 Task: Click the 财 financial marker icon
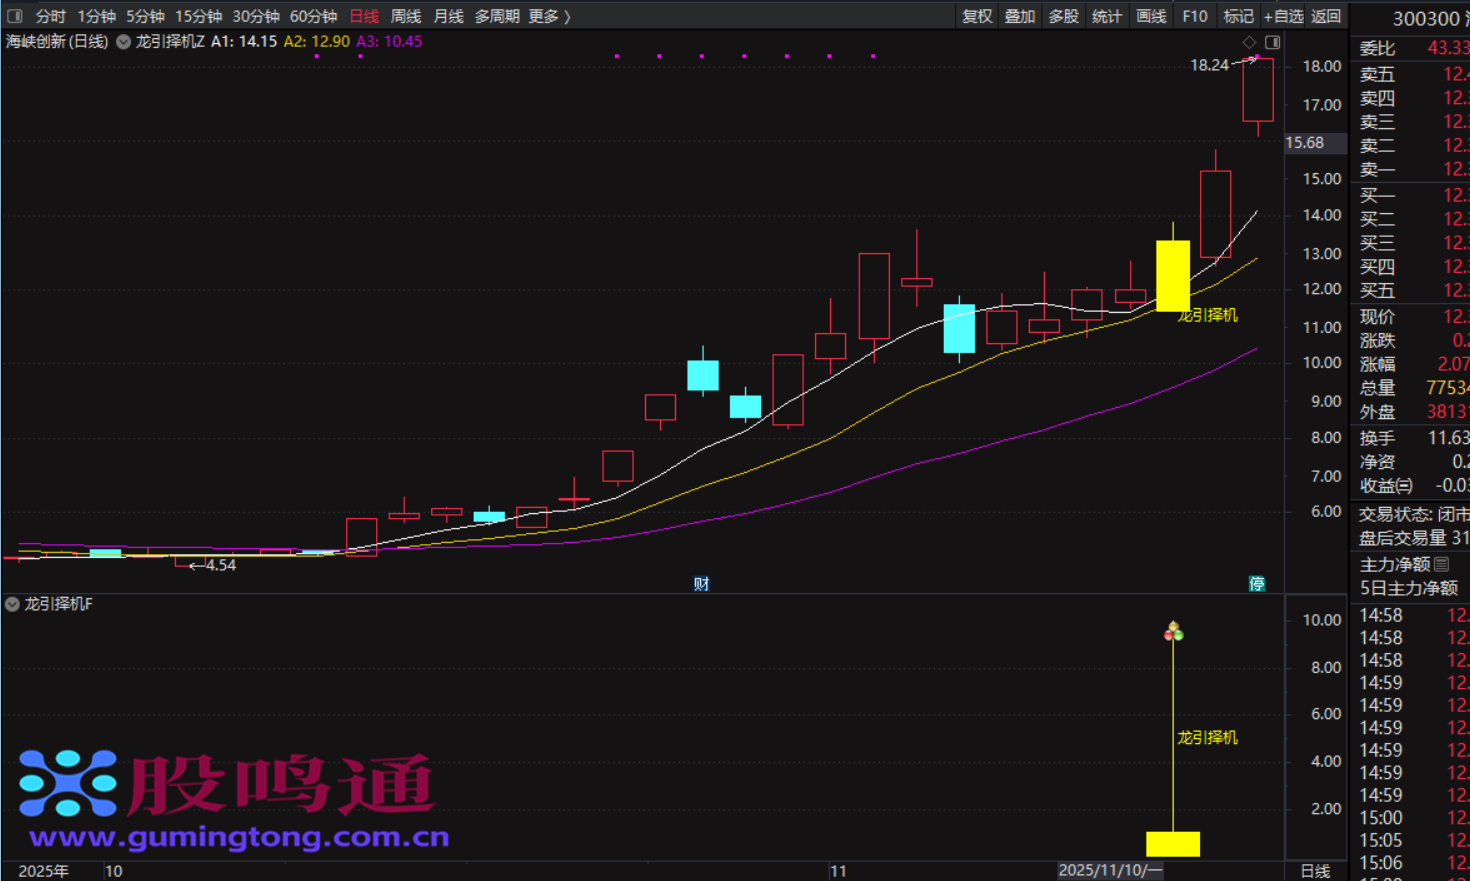click(x=701, y=584)
